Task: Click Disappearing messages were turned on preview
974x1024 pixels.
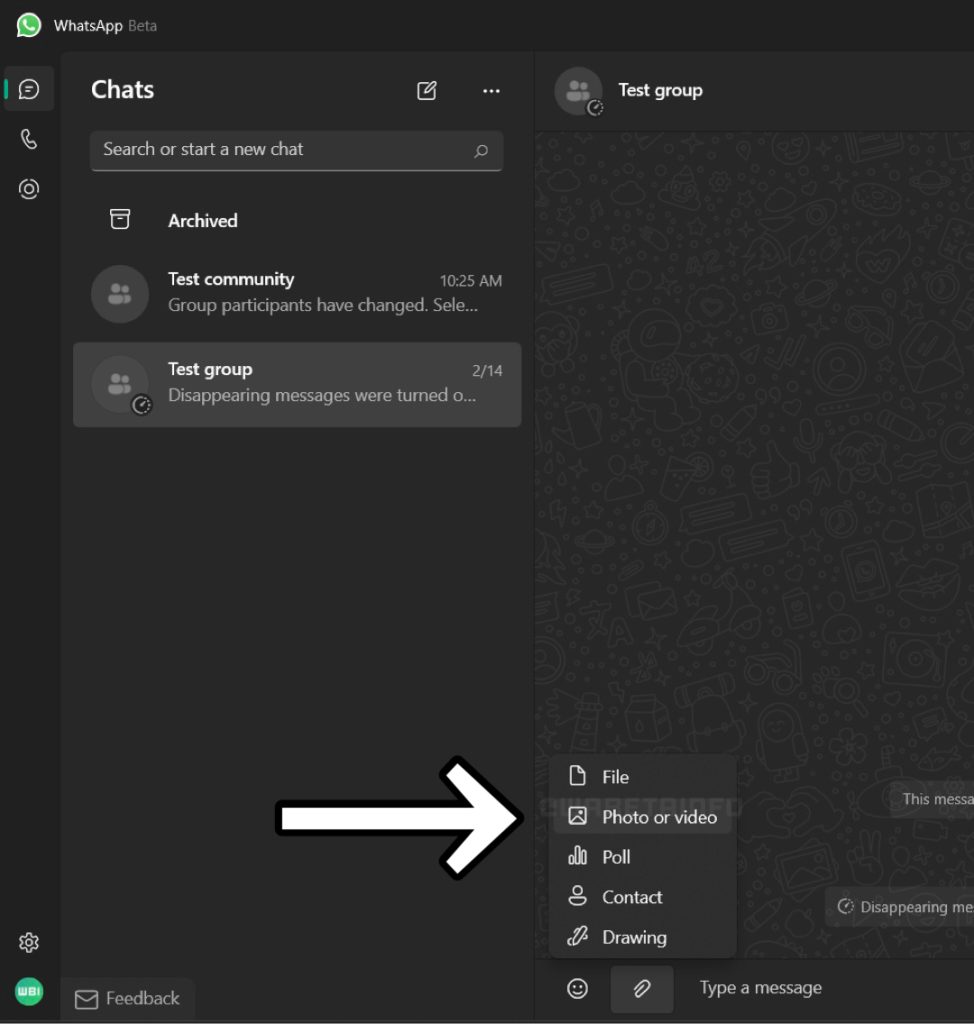Action: pyautogui.click(x=322, y=396)
